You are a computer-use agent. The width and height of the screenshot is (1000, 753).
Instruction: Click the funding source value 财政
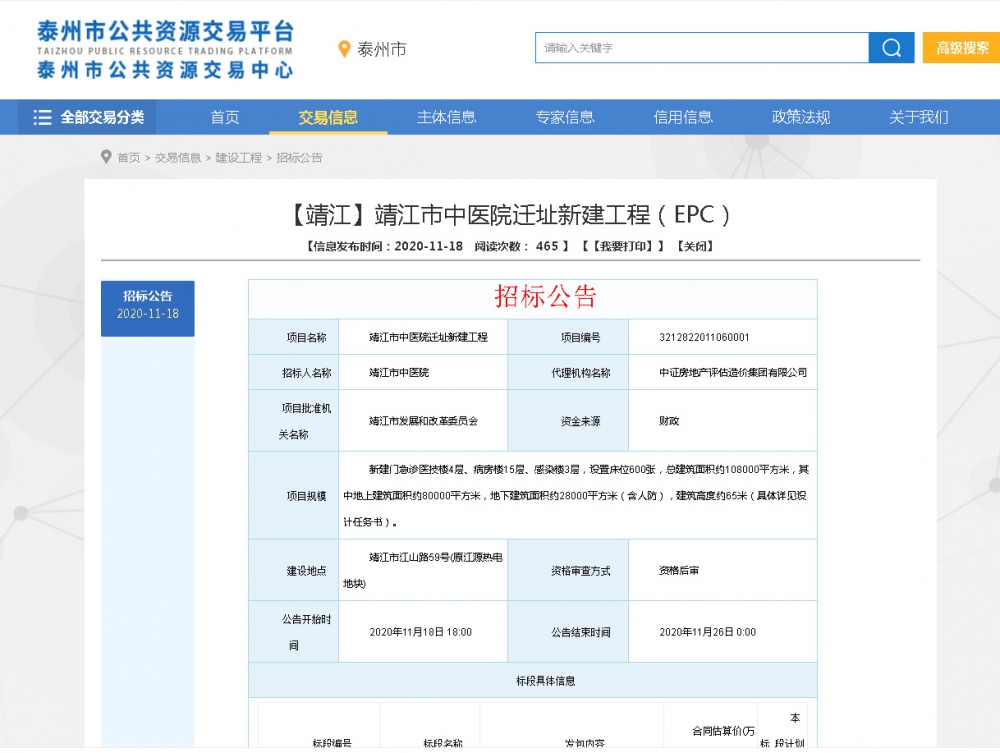pyautogui.click(x=668, y=421)
